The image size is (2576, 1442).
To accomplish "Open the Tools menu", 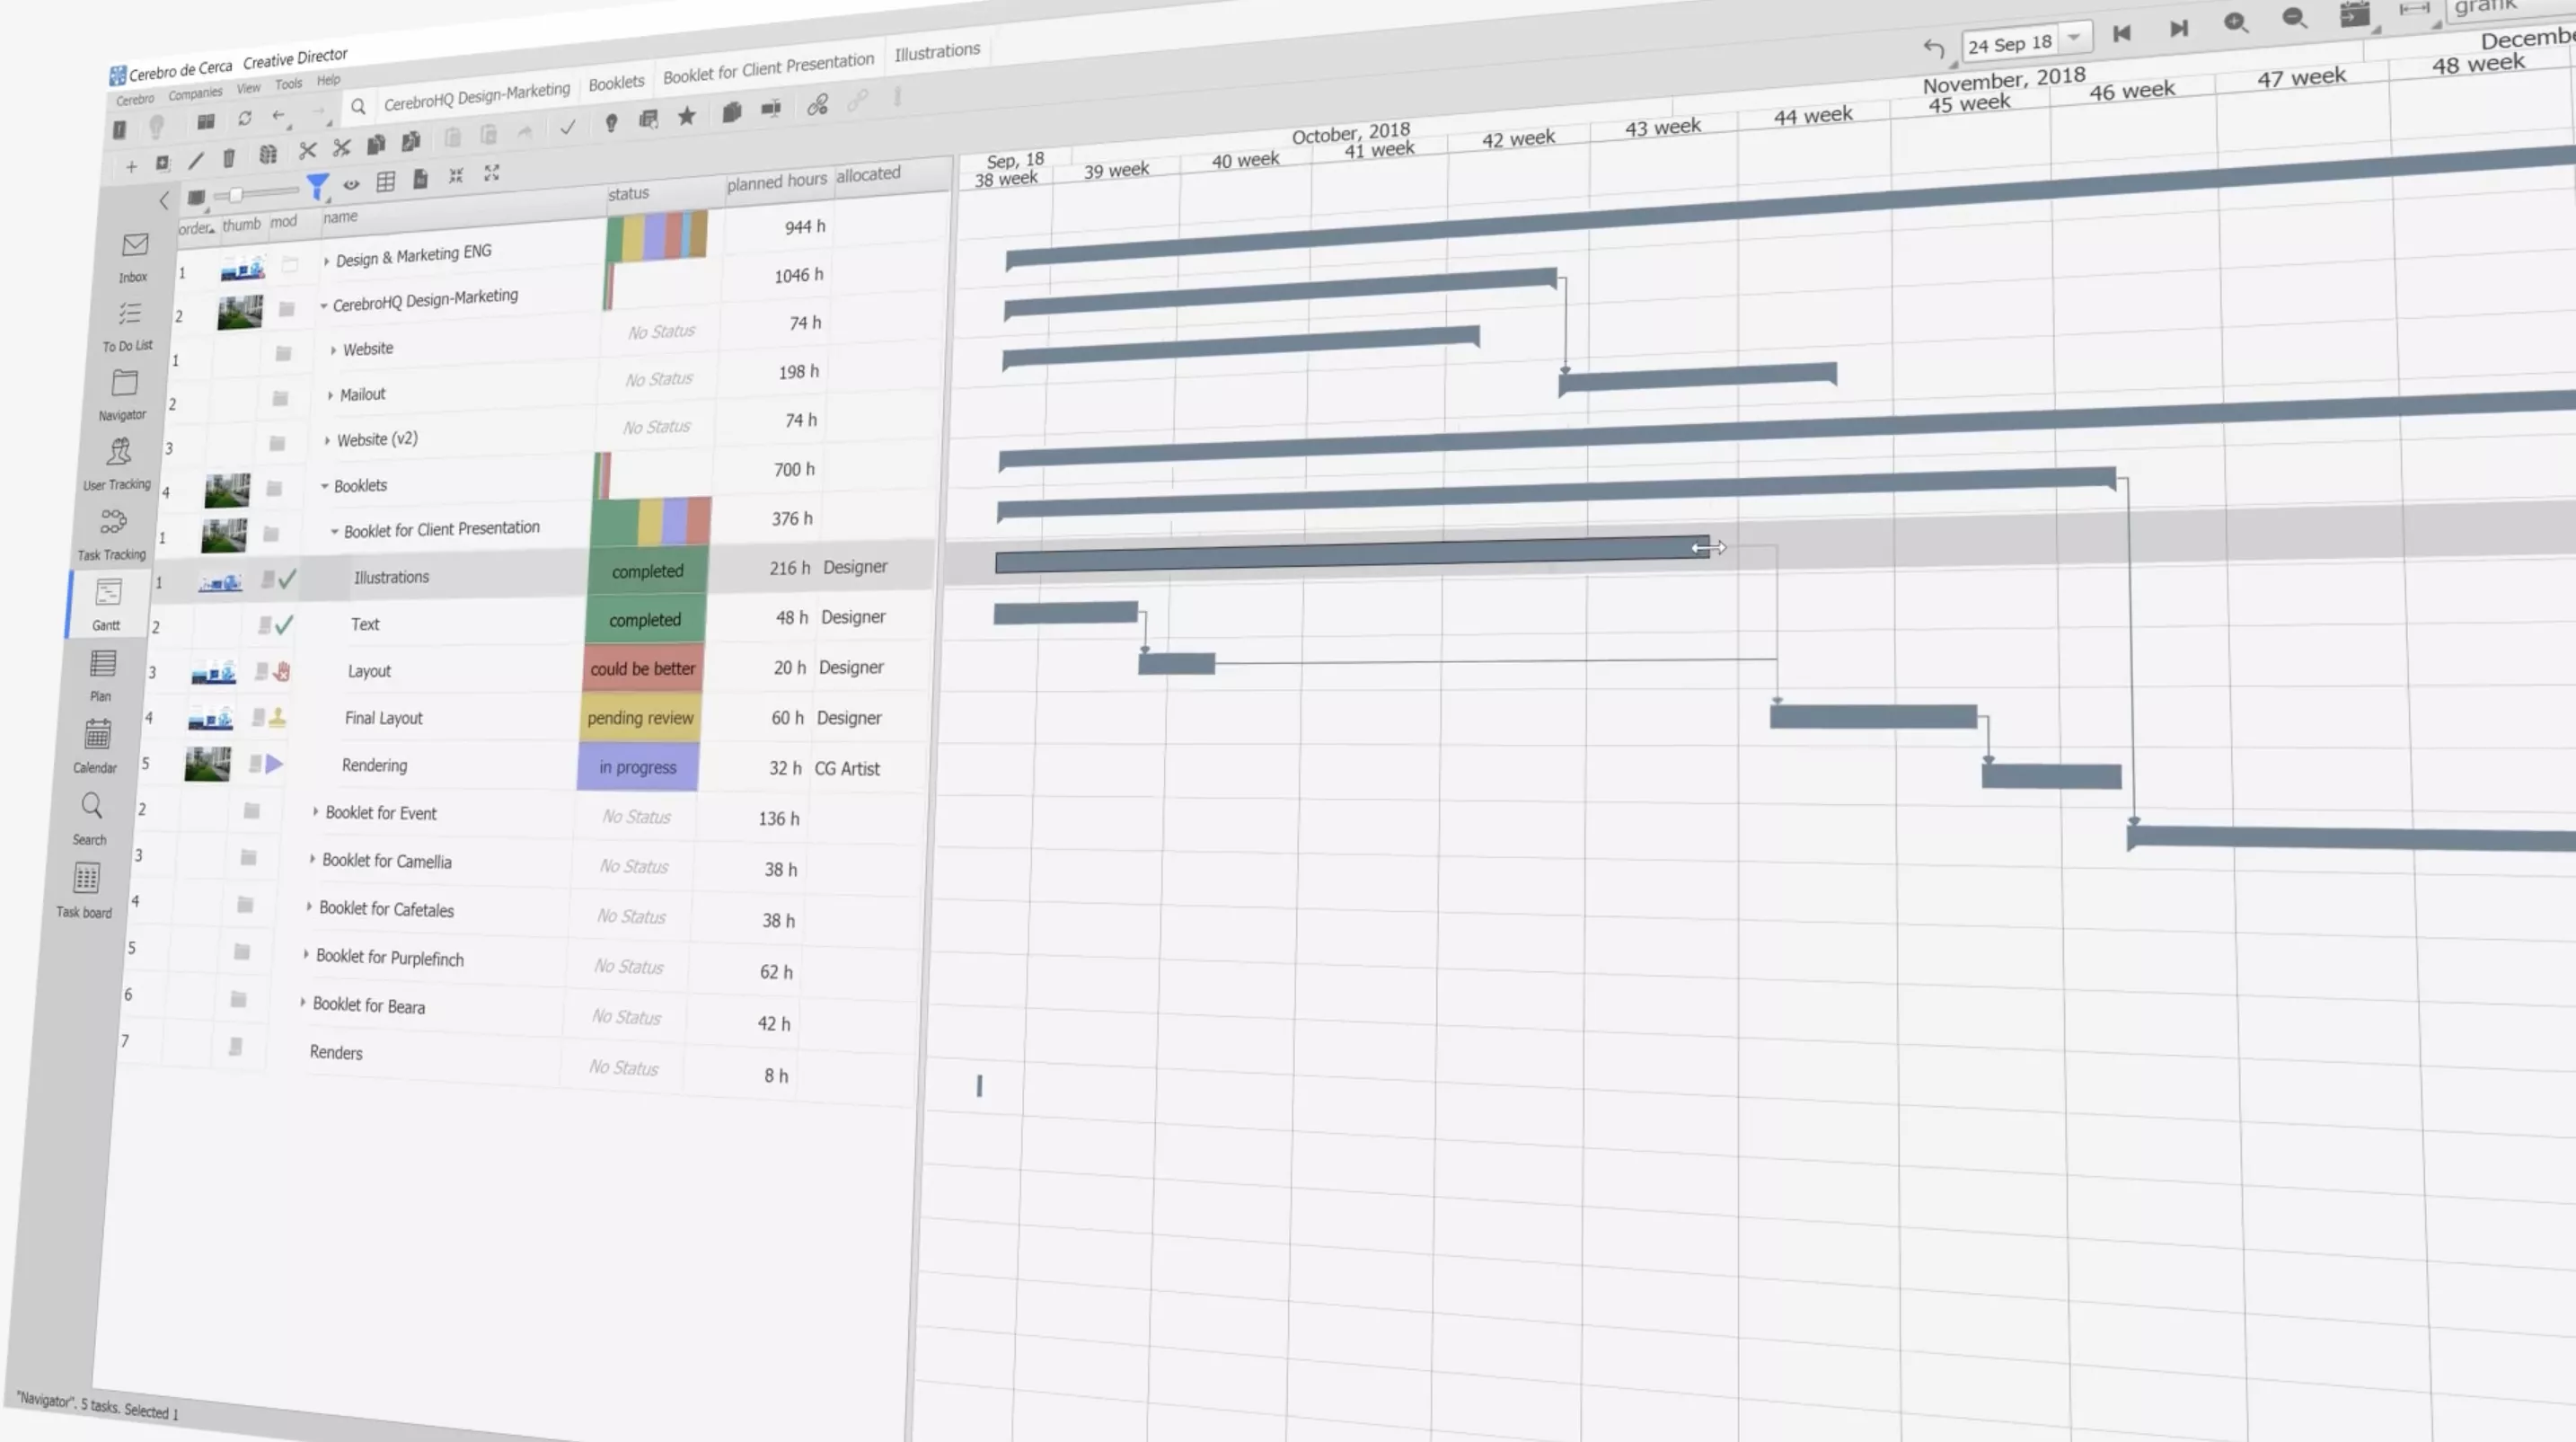I will 289,84.
